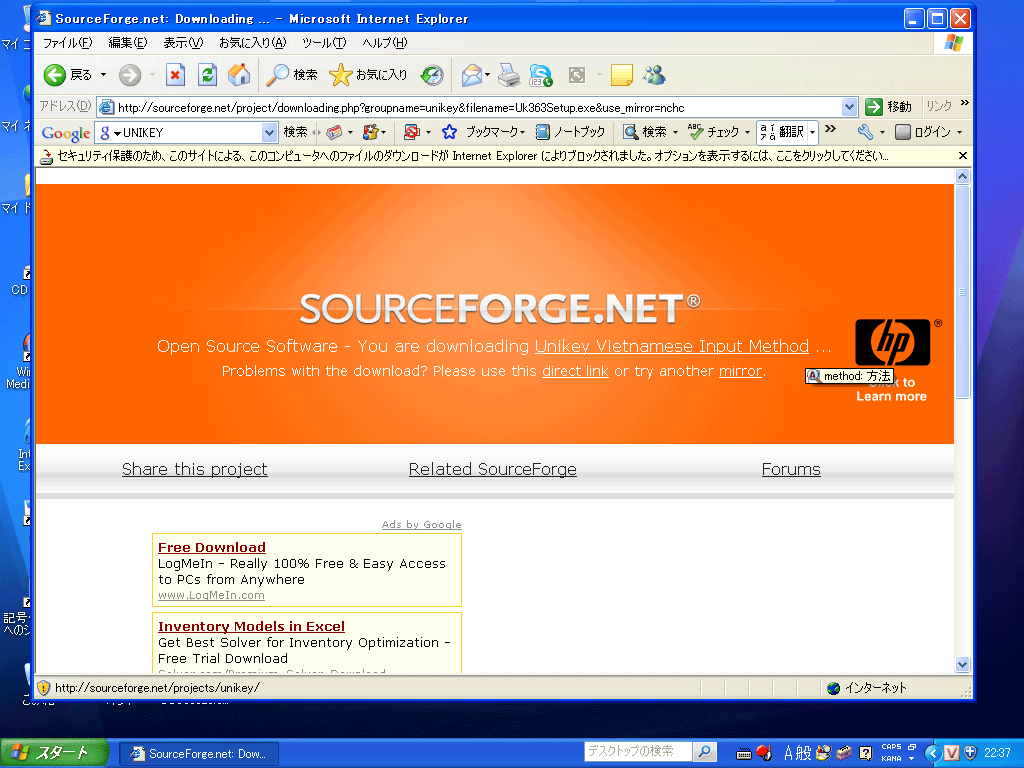The width and height of the screenshot is (1024, 768).
Task: Click the Google toolbar wrench settings icon
Action: (865, 132)
